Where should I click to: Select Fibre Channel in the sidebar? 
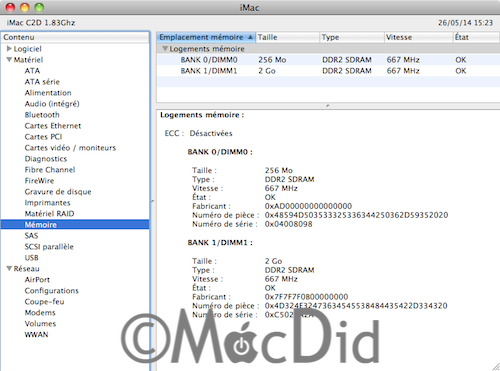click(x=50, y=170)
